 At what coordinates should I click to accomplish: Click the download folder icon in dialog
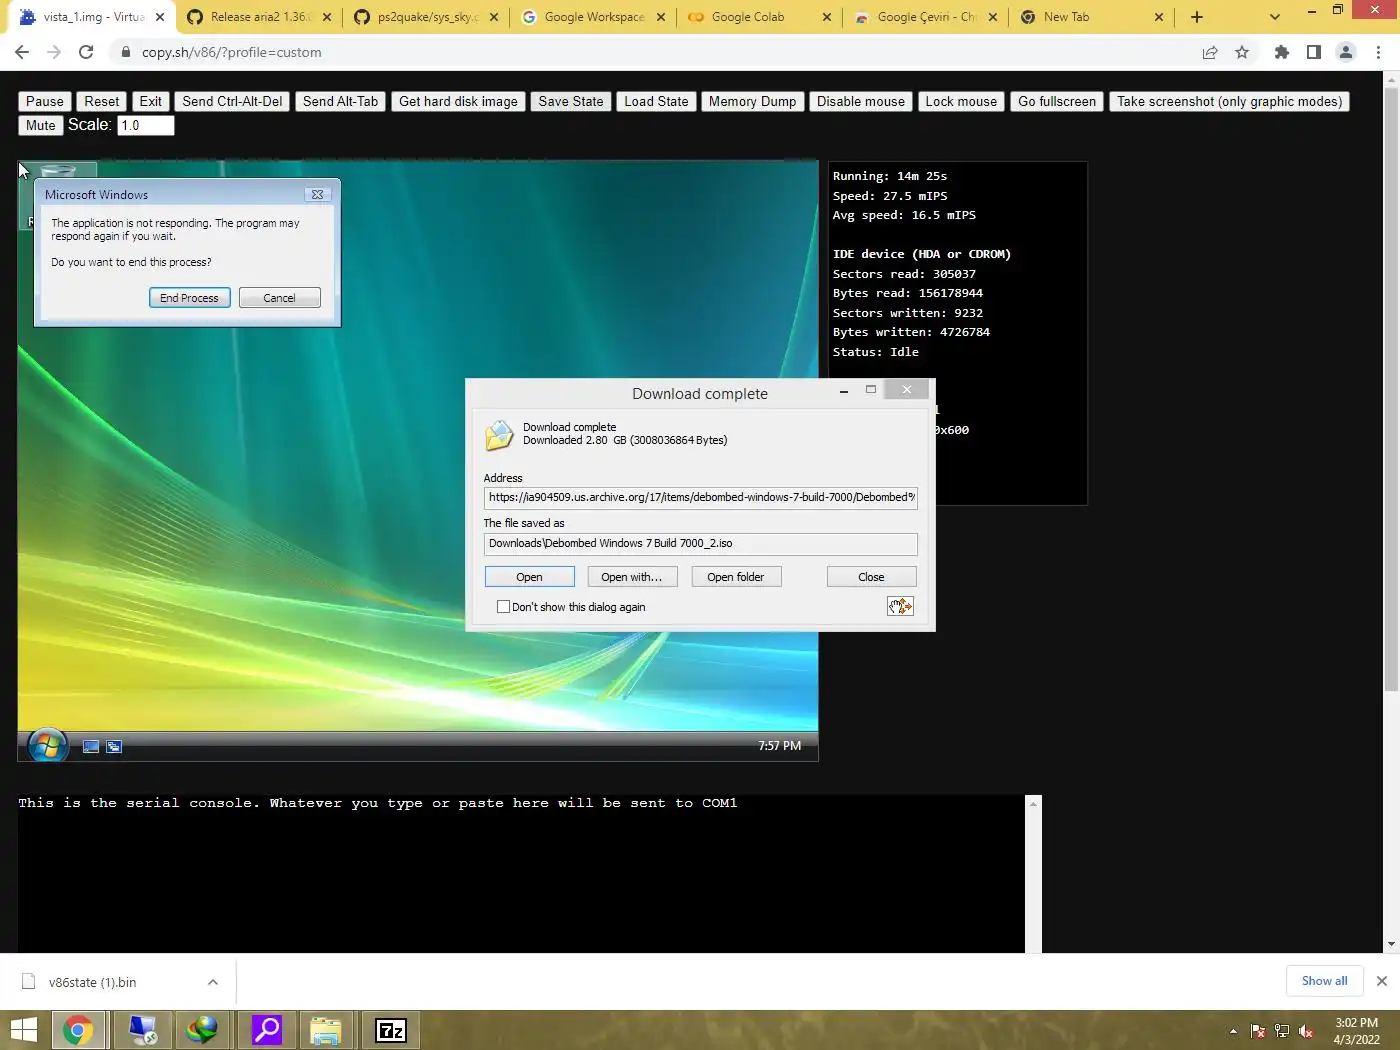tap(499, 435)
